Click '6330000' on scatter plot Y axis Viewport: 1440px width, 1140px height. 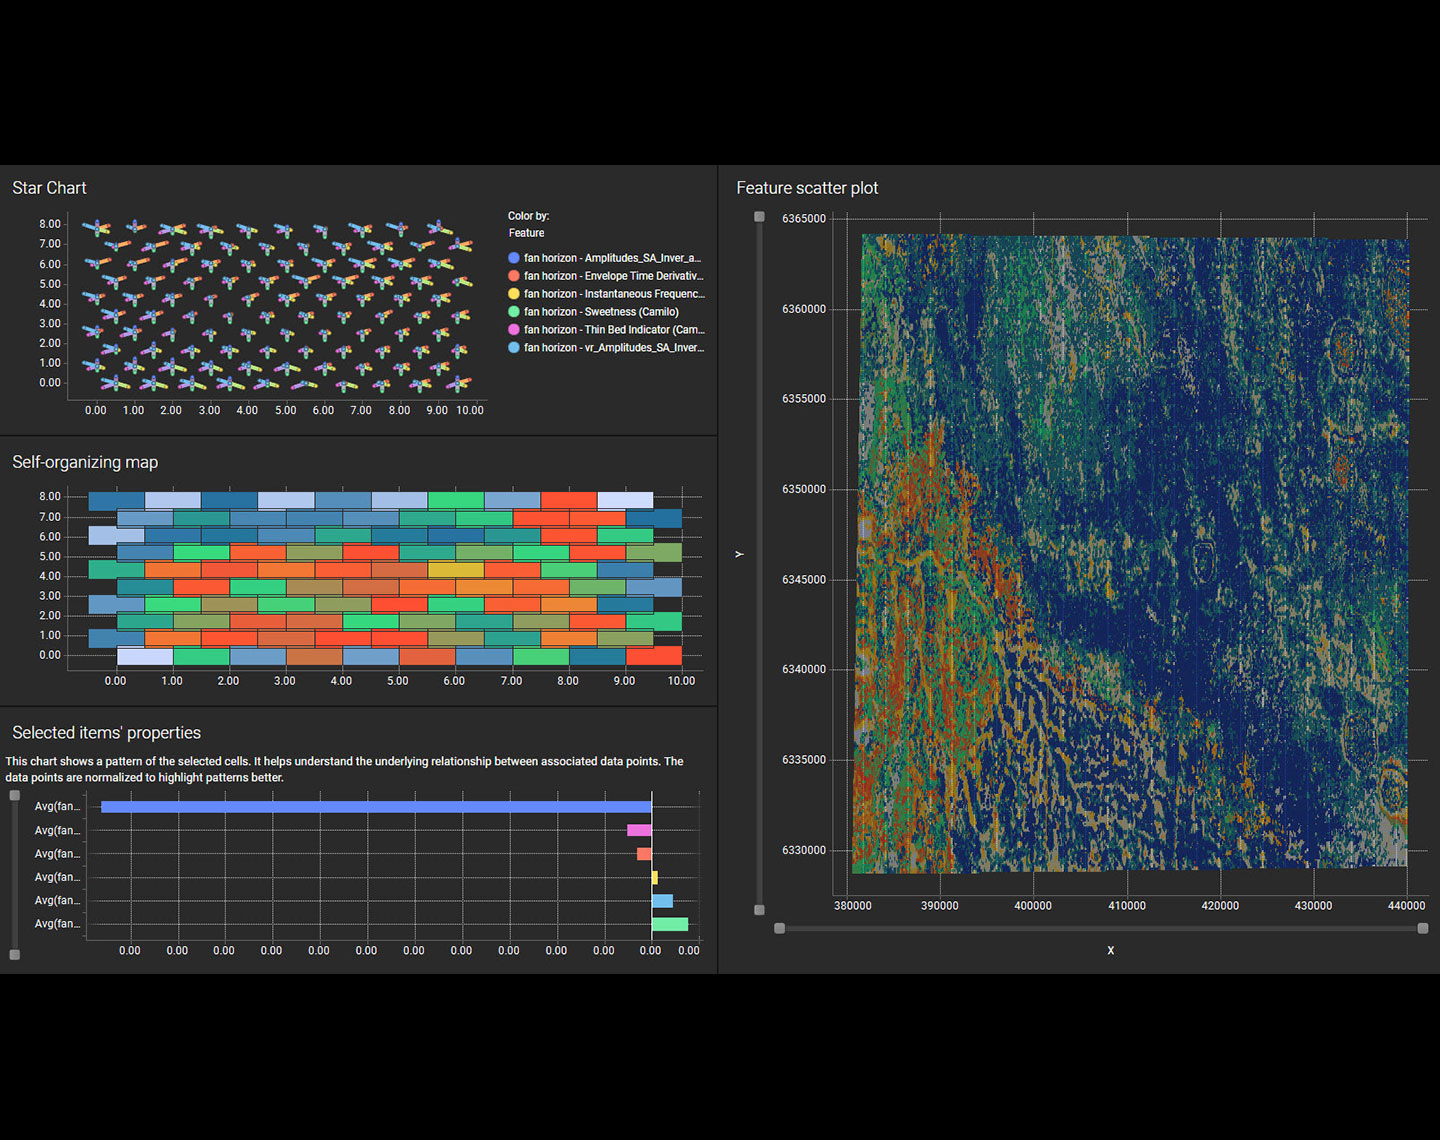[x=804, y=850]
